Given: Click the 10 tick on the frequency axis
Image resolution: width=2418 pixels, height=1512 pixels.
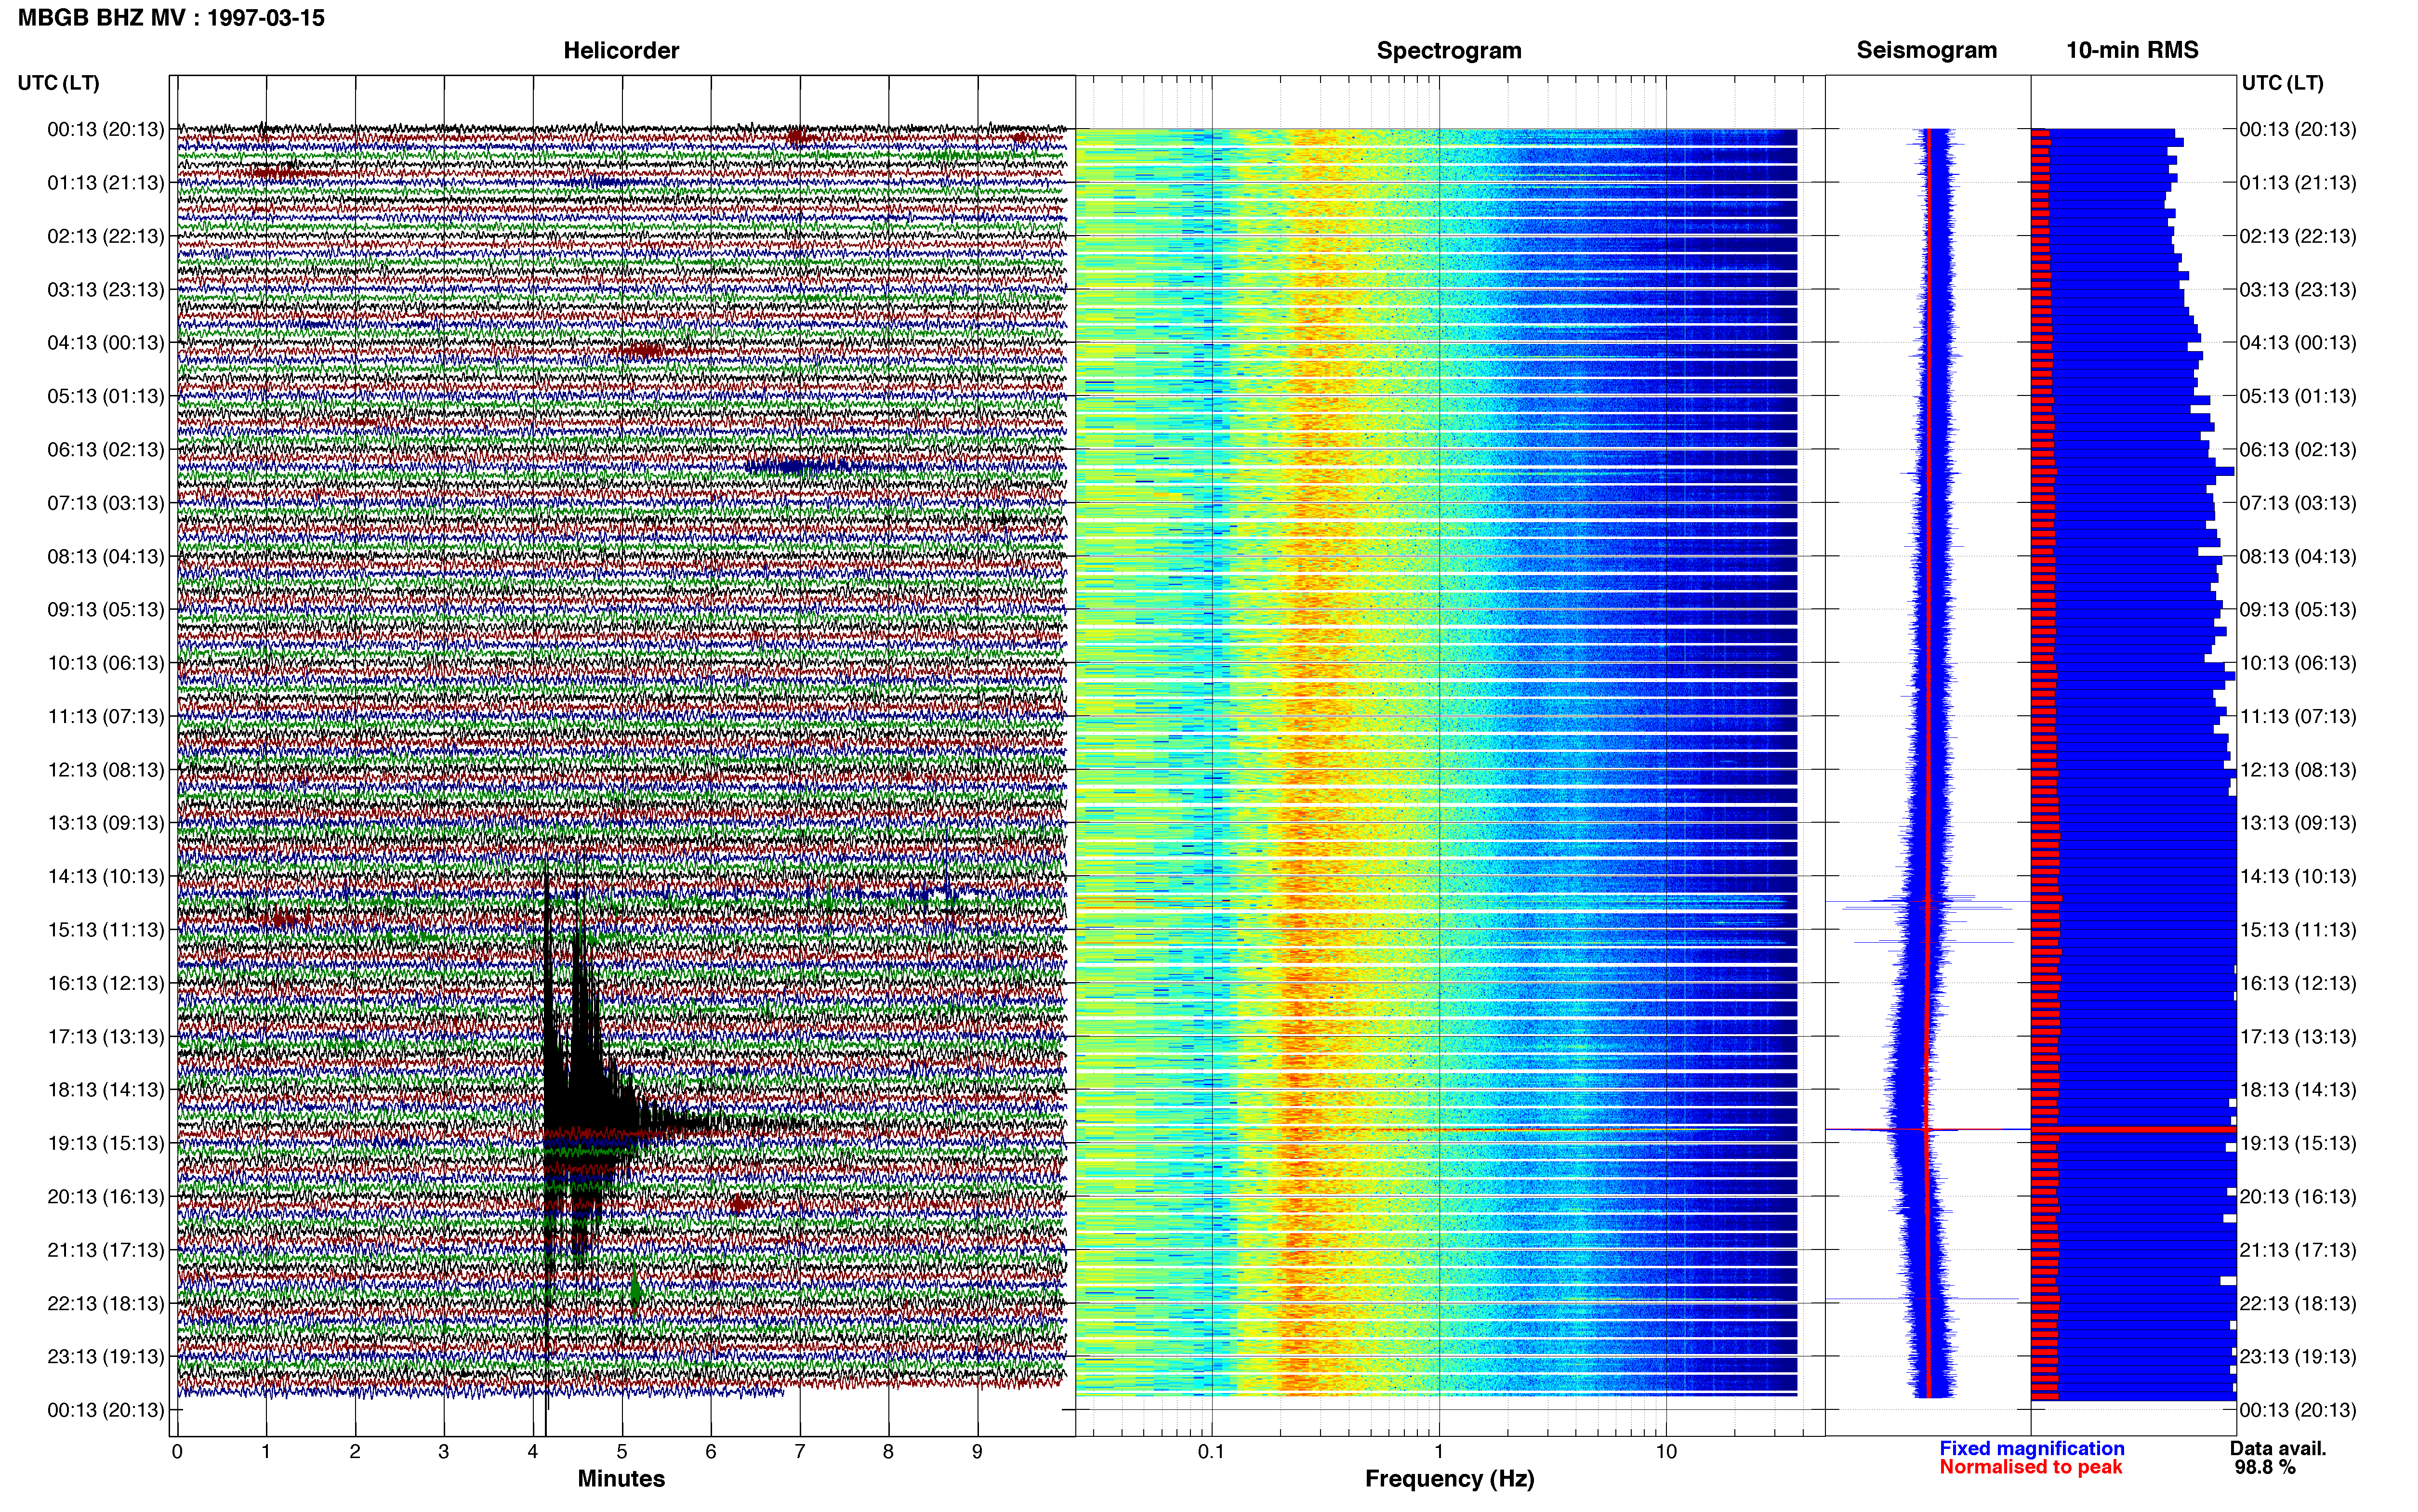Looking at the screenshot, I should 1666,1452.
